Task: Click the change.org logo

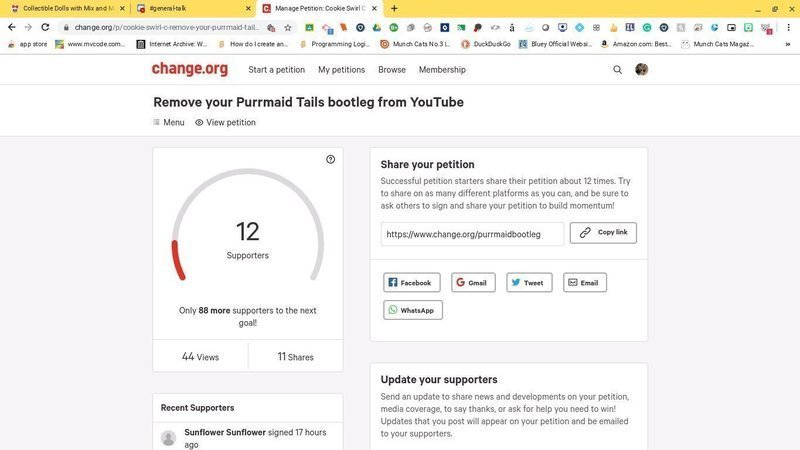Action: coord(189,69)
